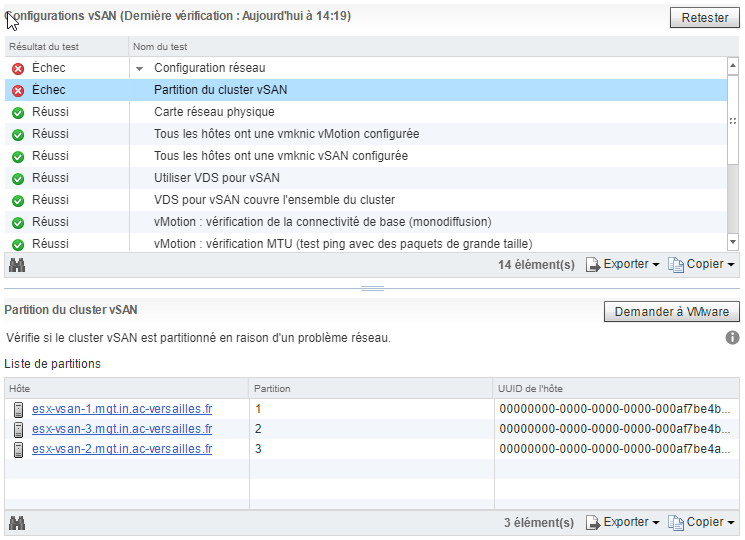
Task: Collapse the Configuration réseau tree node
Action: coord(139,68)
